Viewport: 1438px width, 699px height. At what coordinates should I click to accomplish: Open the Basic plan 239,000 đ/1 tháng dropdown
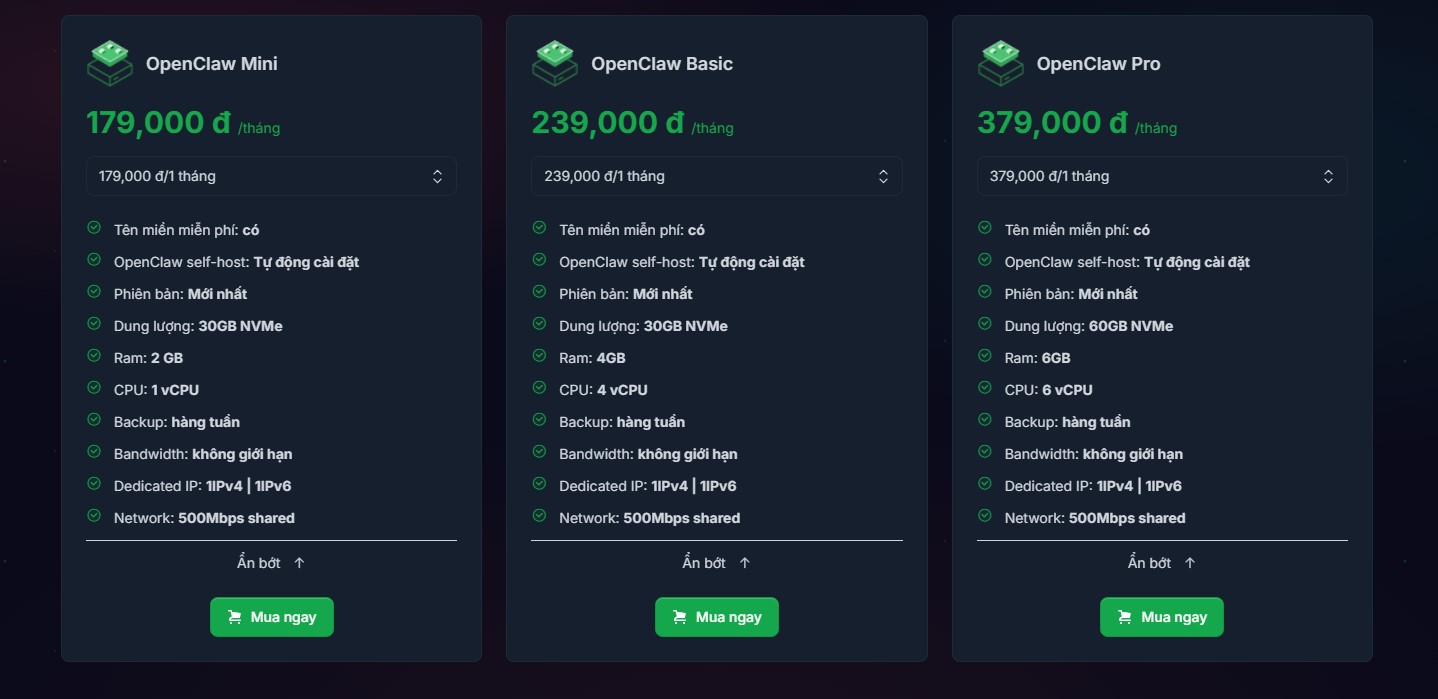tap(716, 175)
